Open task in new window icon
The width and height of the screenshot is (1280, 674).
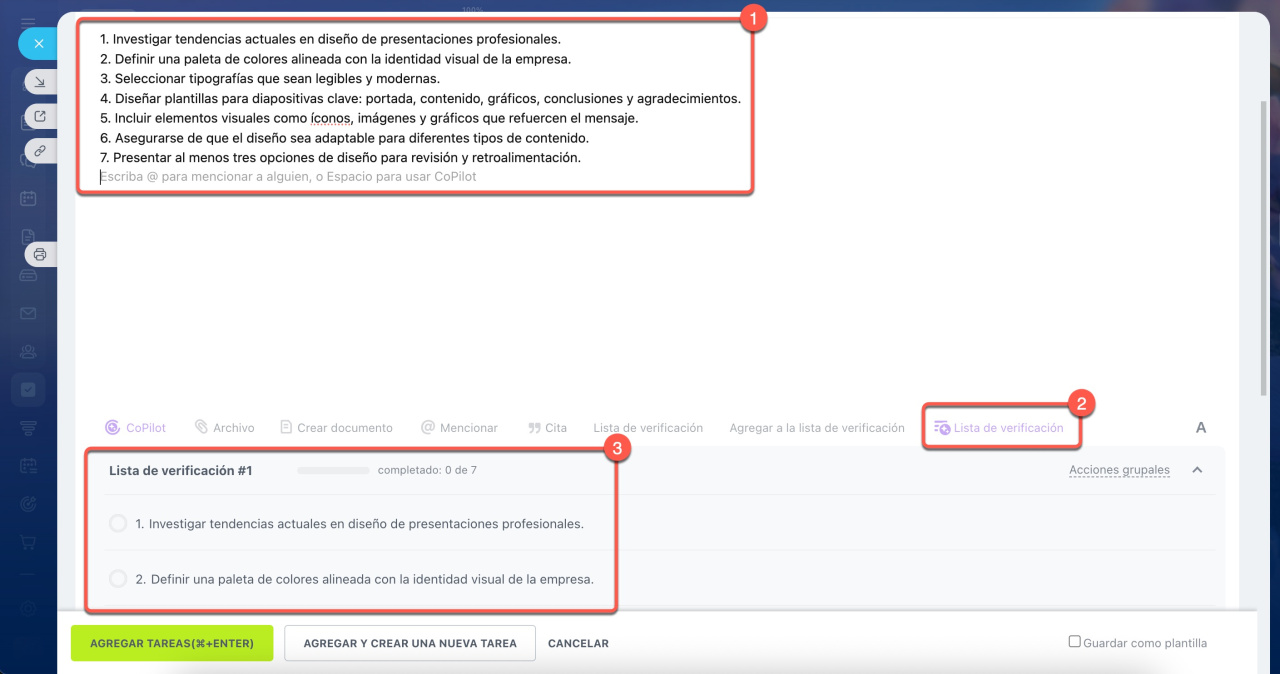39,116
